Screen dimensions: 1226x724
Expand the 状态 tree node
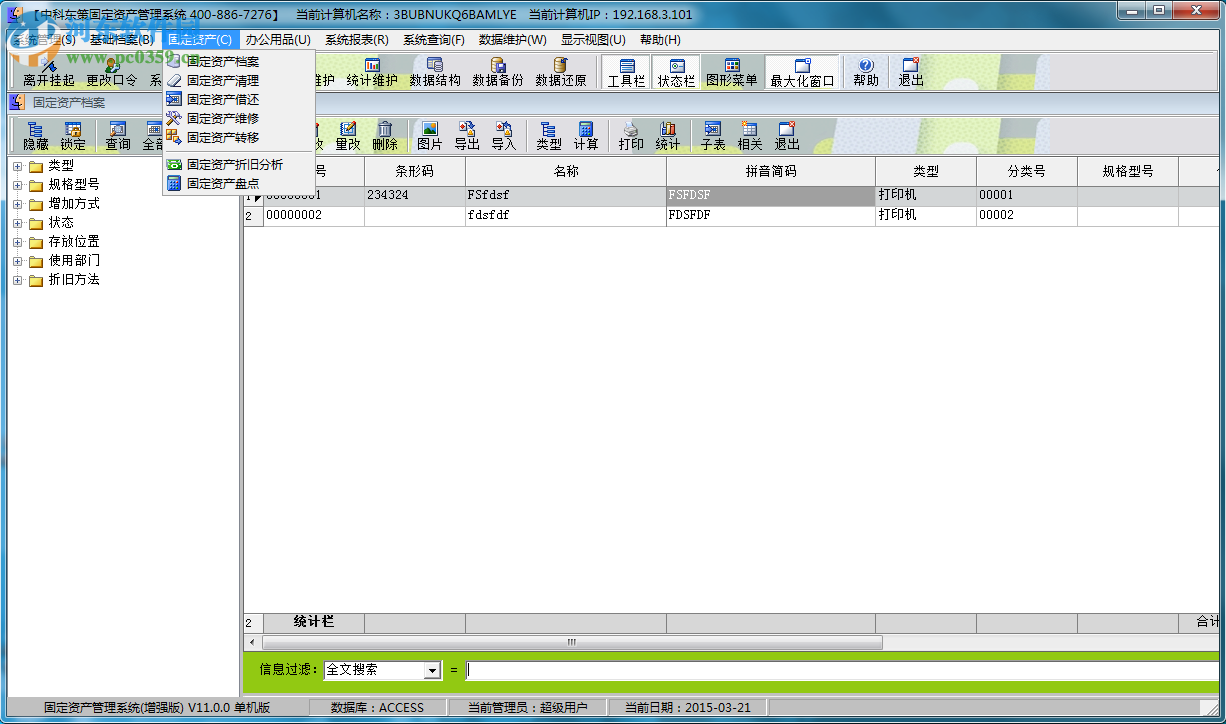point(17,223)
